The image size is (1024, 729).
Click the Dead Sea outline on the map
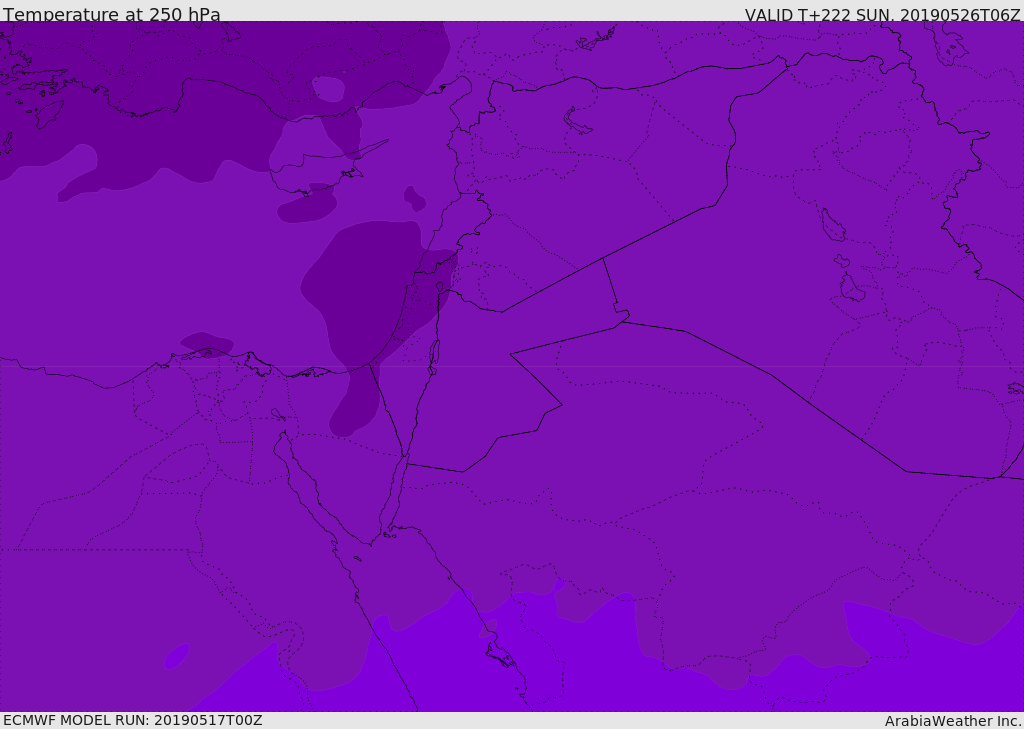[x=434, y=355]
